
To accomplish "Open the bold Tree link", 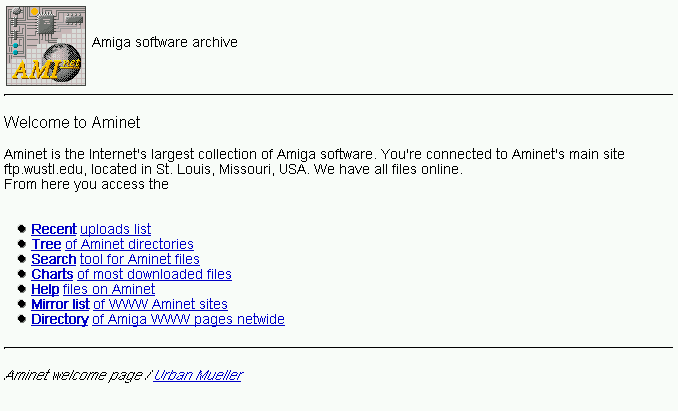I will point(46,244).
